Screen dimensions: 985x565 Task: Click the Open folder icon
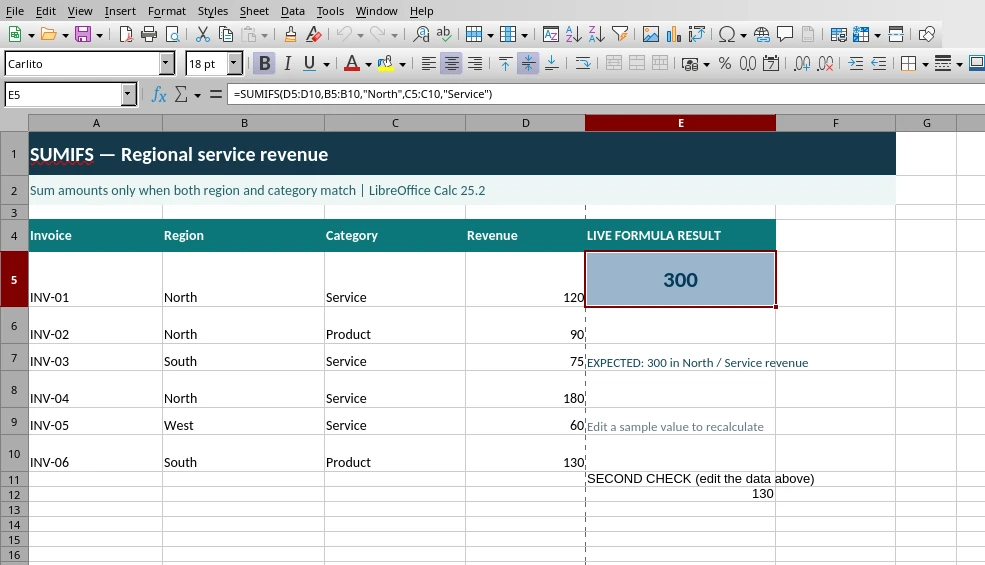point(48,34)
